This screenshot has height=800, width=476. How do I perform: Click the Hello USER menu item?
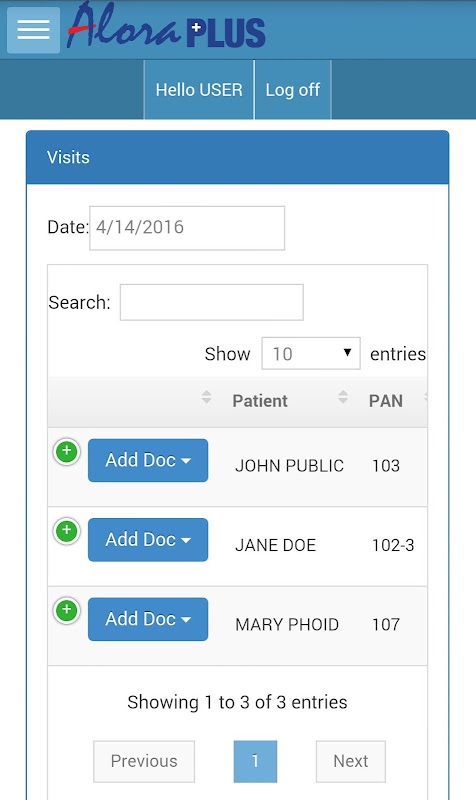pos(199,90)
